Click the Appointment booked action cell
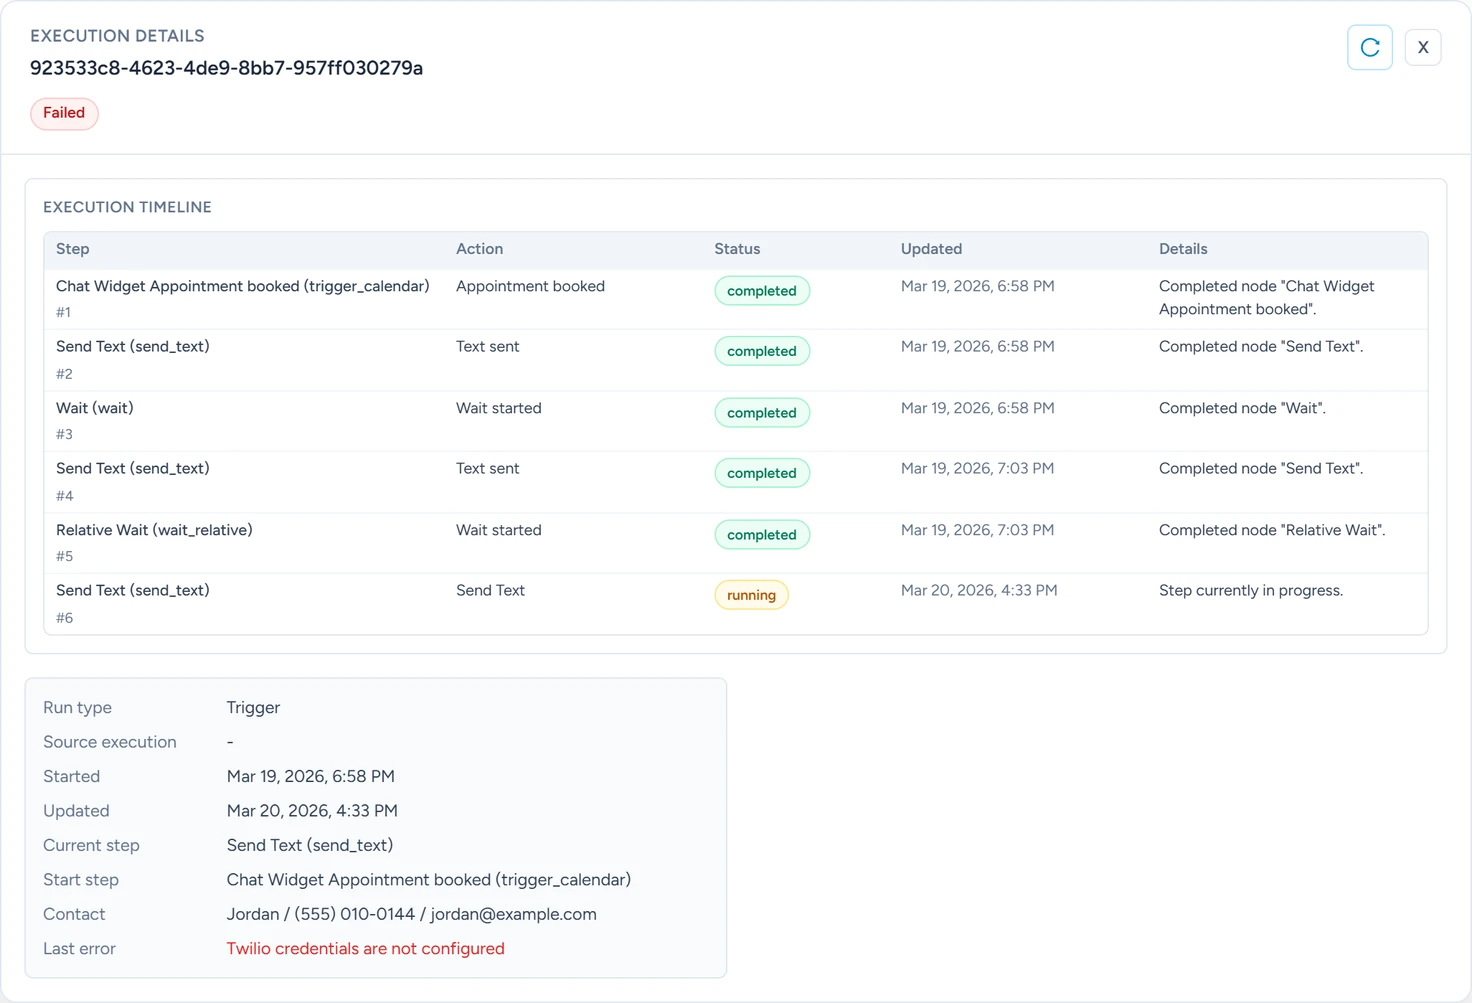Viewport: 1472px width, 1003px height. 530,286
